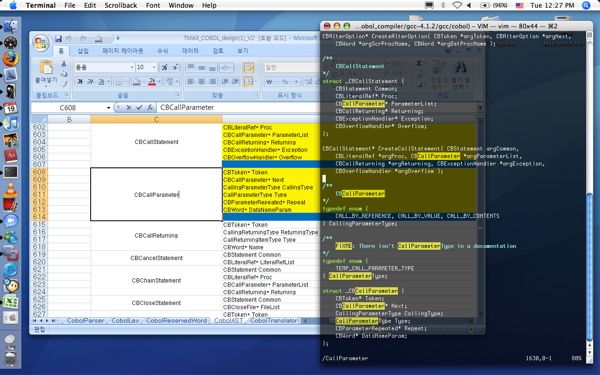The image size is (600, 375).
Task: Expand the font group dialog launcher
Action: (178, 95)
